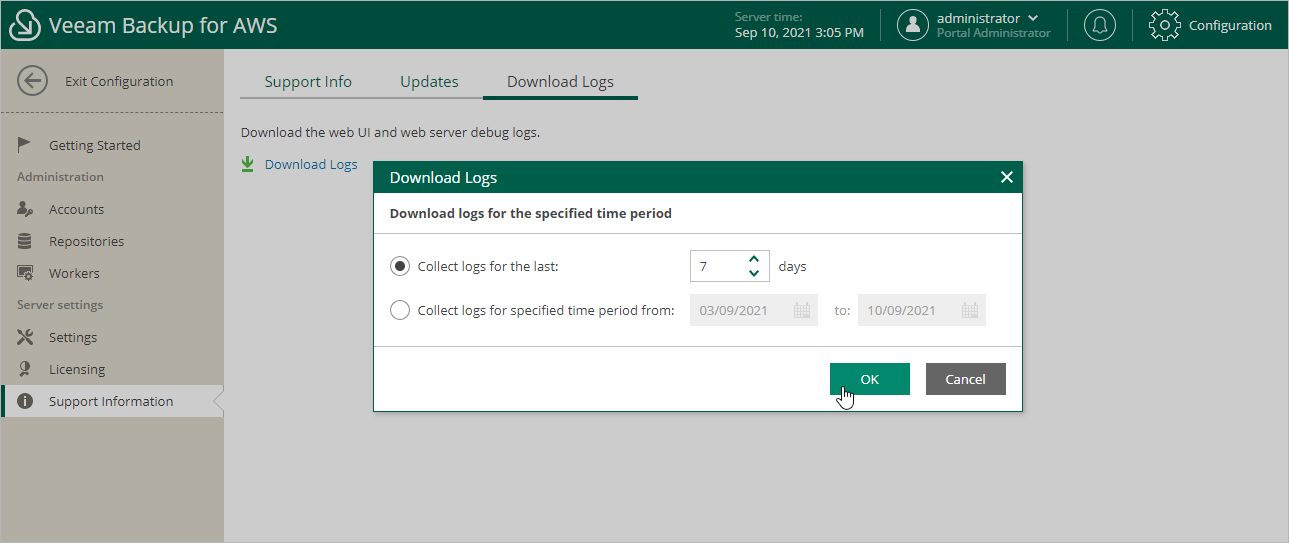1289x543 pixels.
Task: Open Workers in sidebar
Action: (112, 273)
